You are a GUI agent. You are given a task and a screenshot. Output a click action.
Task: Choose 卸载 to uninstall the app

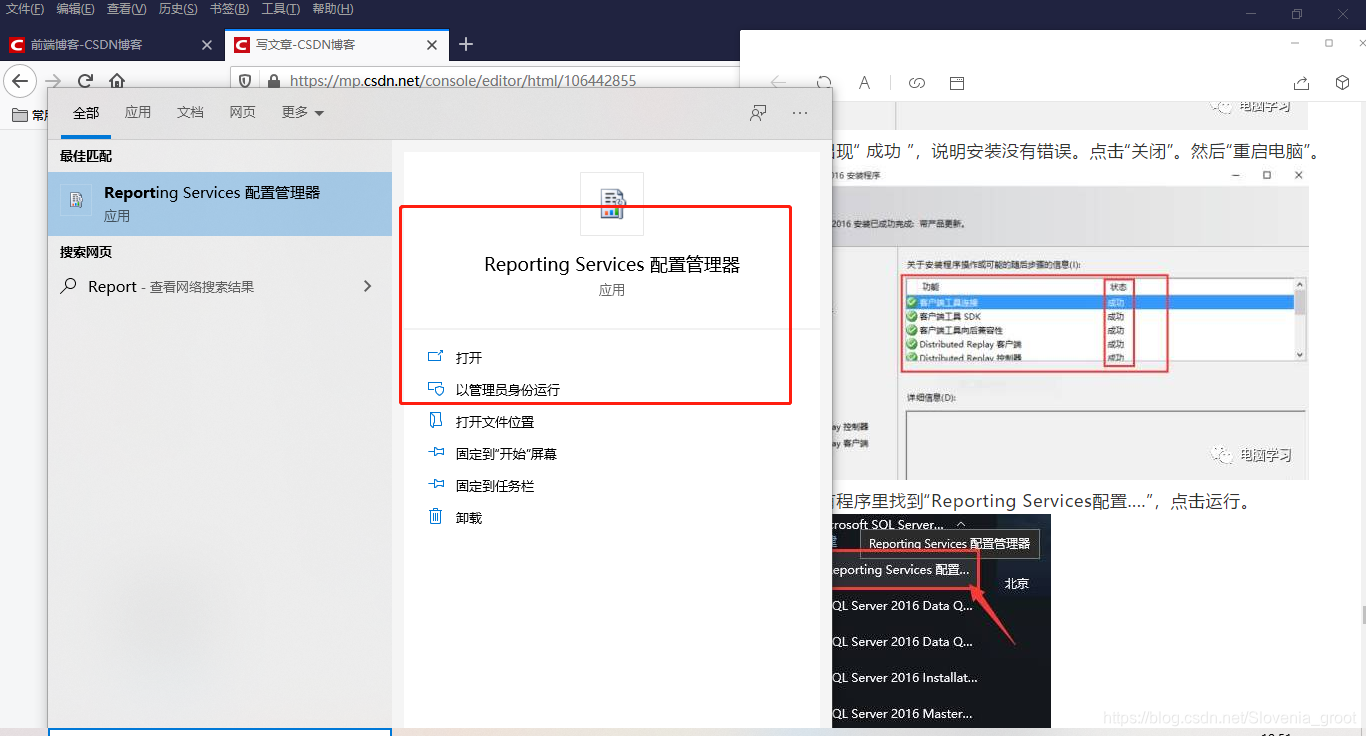point(469,518)
